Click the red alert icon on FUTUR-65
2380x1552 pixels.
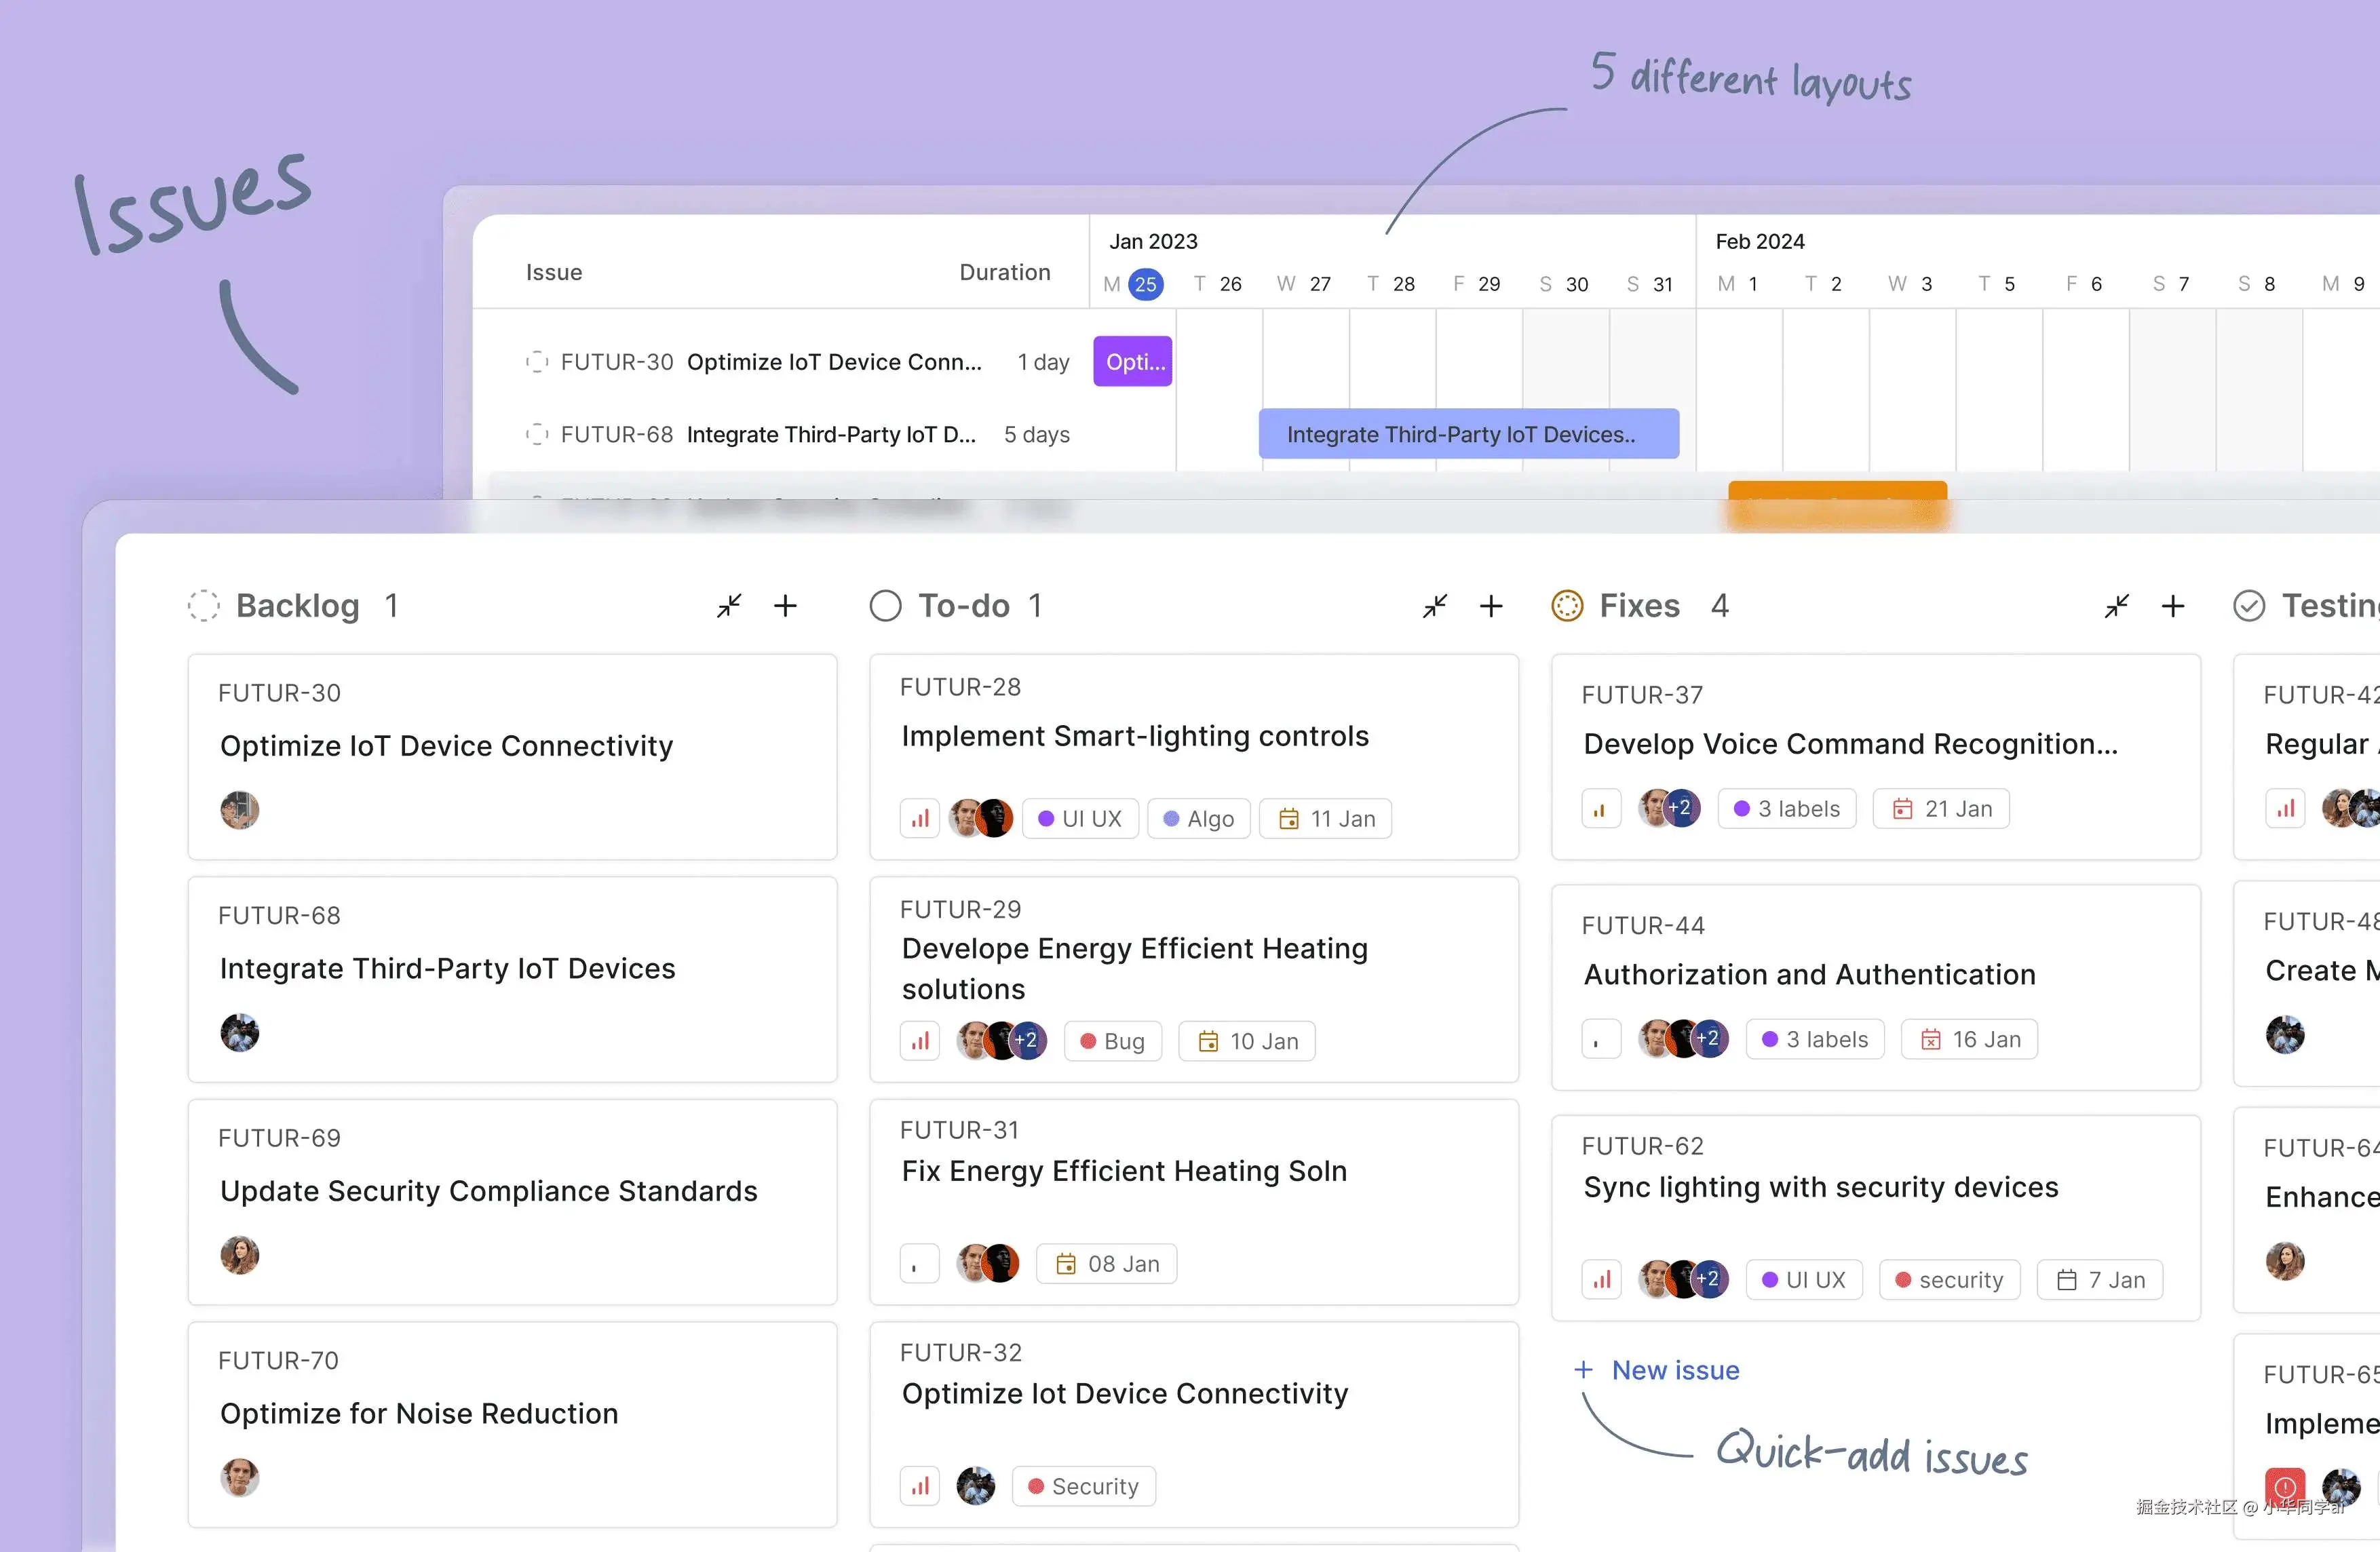coord(2285,1487)
